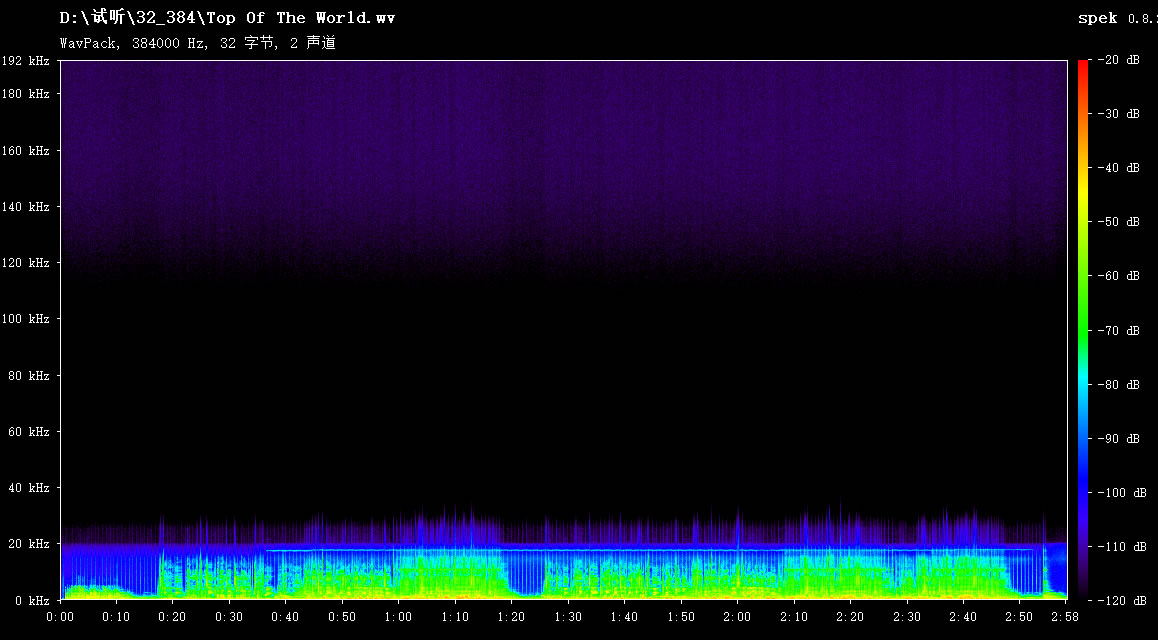Click the file path title 'Top Of The World.wv'

[227, 18]
